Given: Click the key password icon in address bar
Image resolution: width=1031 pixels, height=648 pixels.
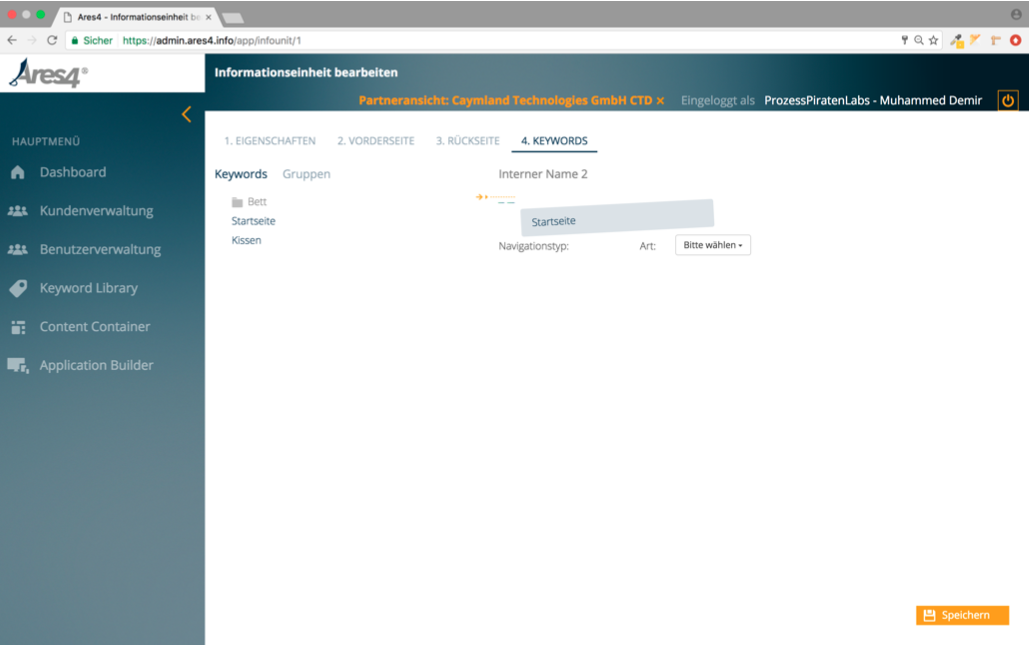Looking at the screenshot, I should pyautogui.click(x=905, y=40).
